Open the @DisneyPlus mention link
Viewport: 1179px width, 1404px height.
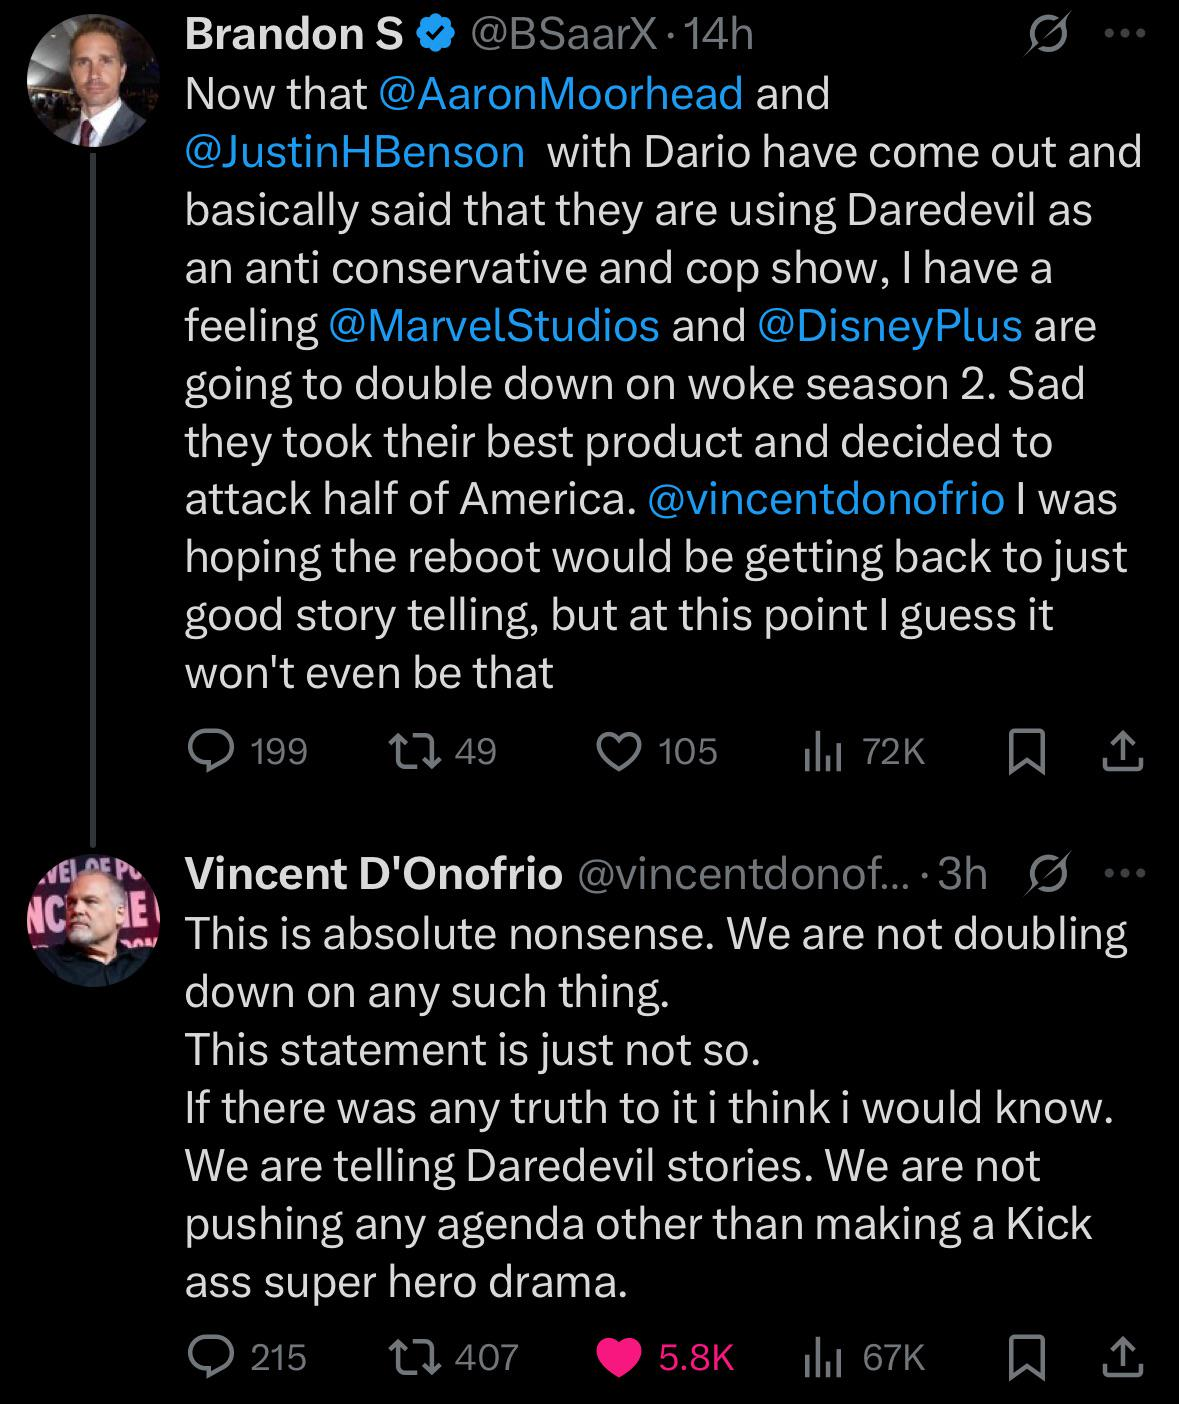click(x=890, y=326)
